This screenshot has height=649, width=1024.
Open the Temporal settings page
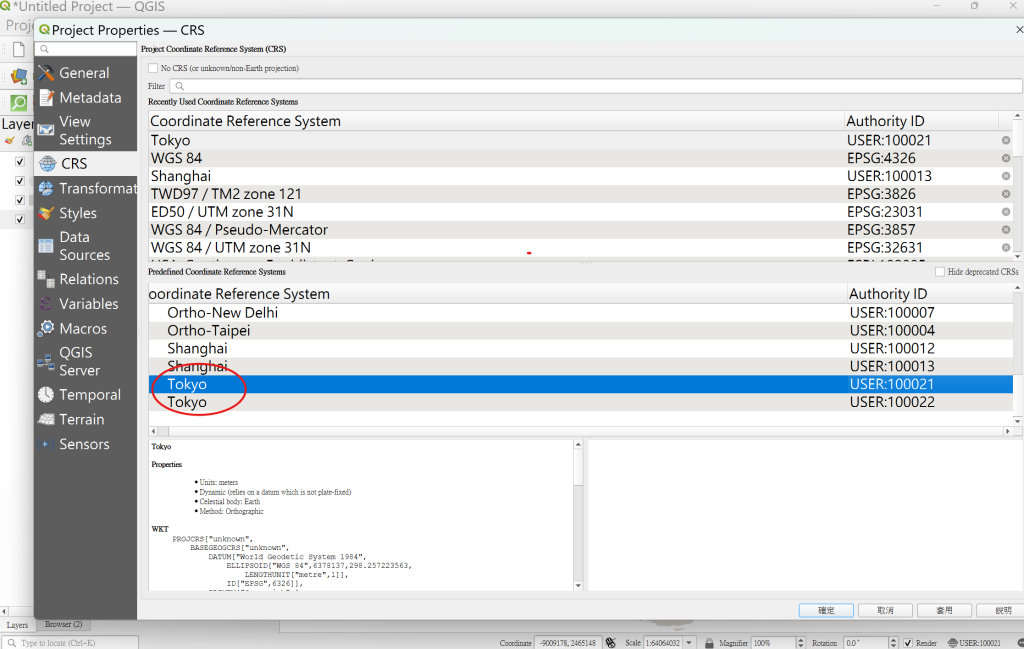click(x=86, y=395)
